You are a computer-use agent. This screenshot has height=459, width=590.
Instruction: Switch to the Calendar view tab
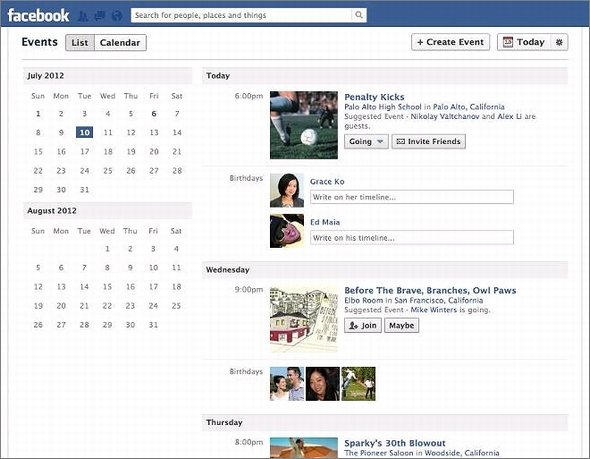pos(120,43)
